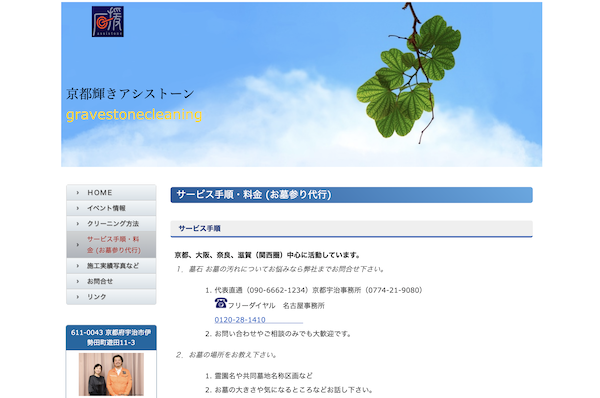This screenshot has width=600, height=398.
Task: Click the telephone icon beside フリーダイヤル
Action: point(221,303)
